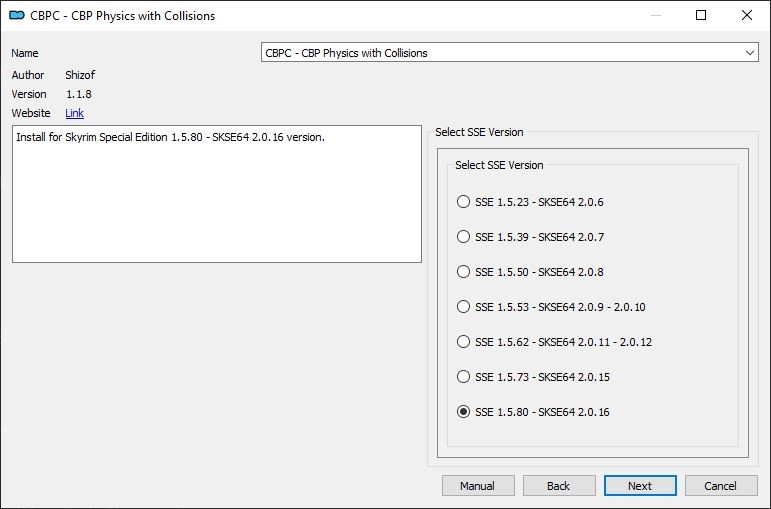The image size is (771, 509).
Task: Open the Name dropdown arrow
Action: point(749,53)
